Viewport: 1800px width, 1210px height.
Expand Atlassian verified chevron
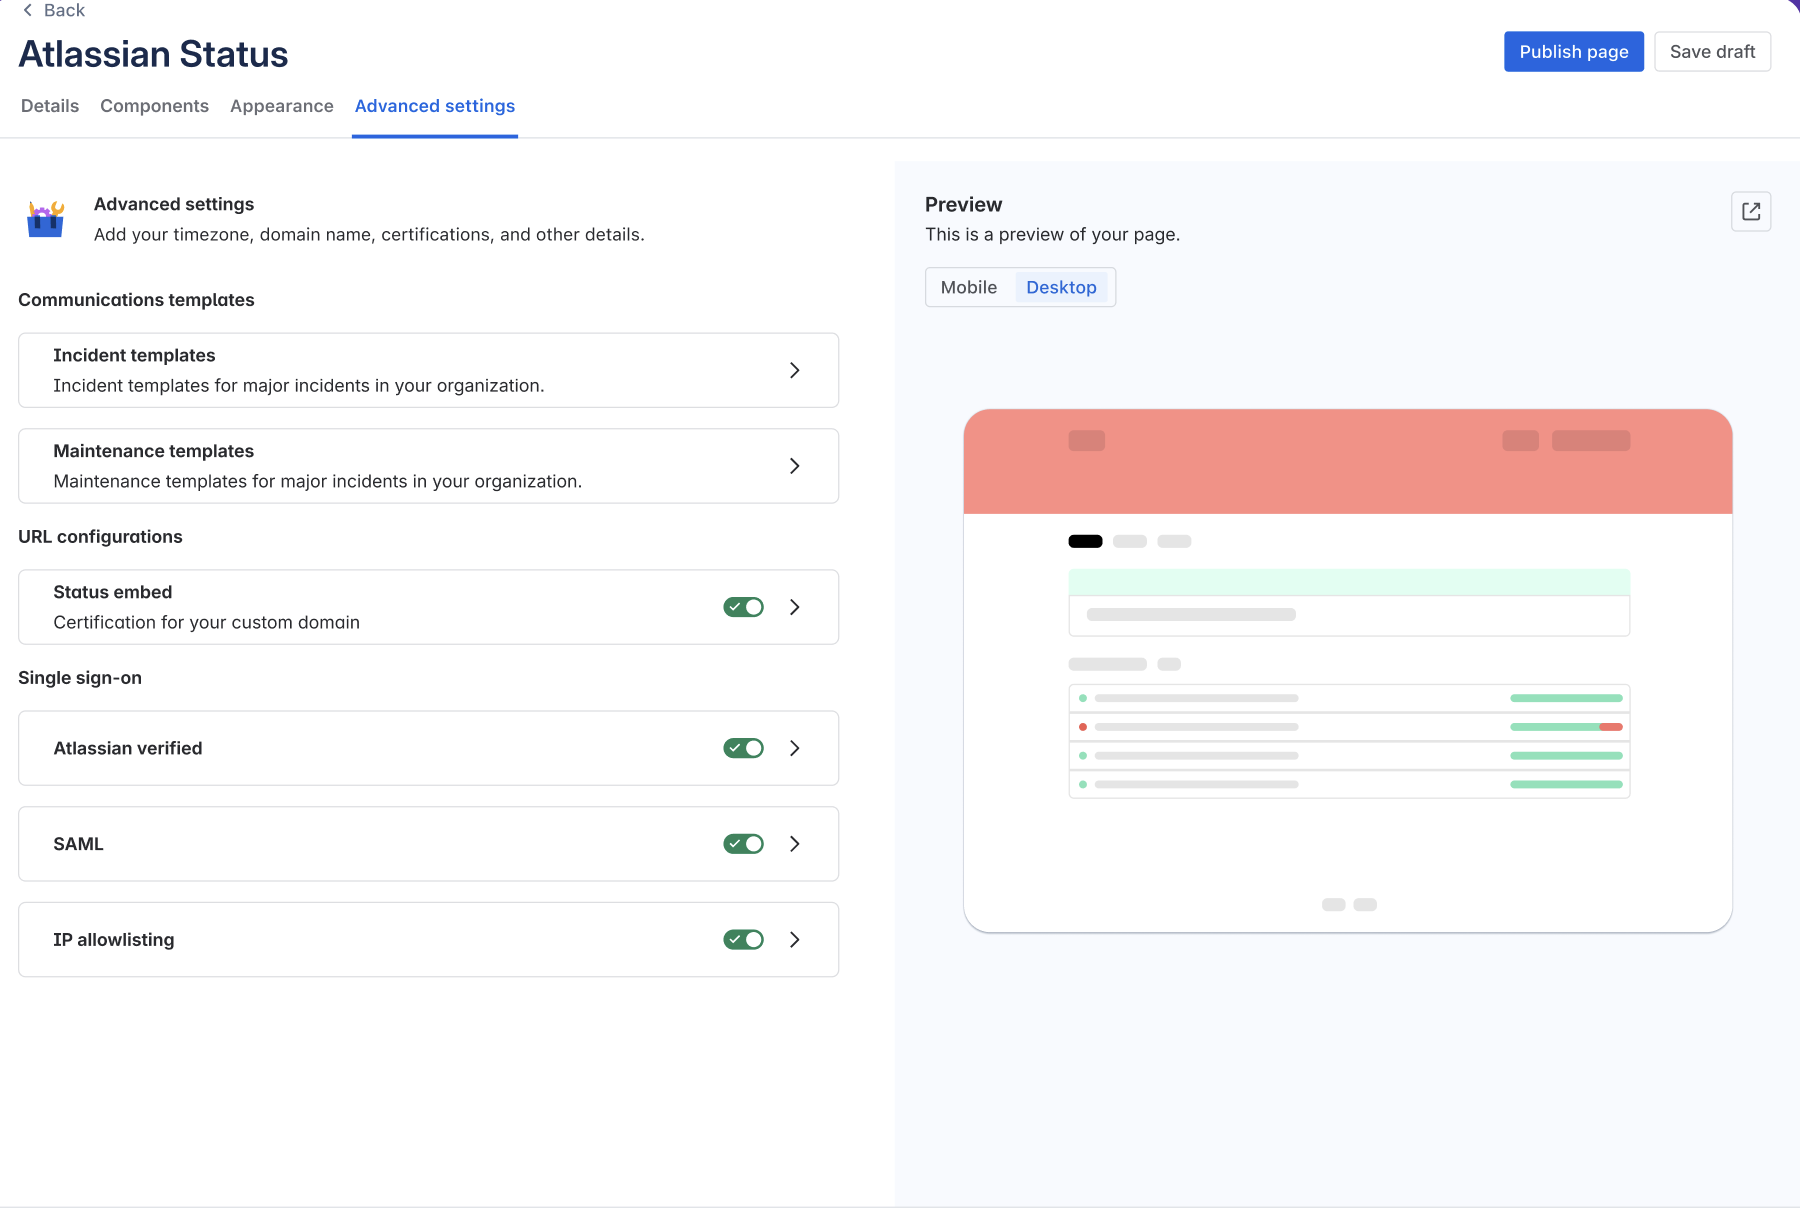(x=794, y=748)
